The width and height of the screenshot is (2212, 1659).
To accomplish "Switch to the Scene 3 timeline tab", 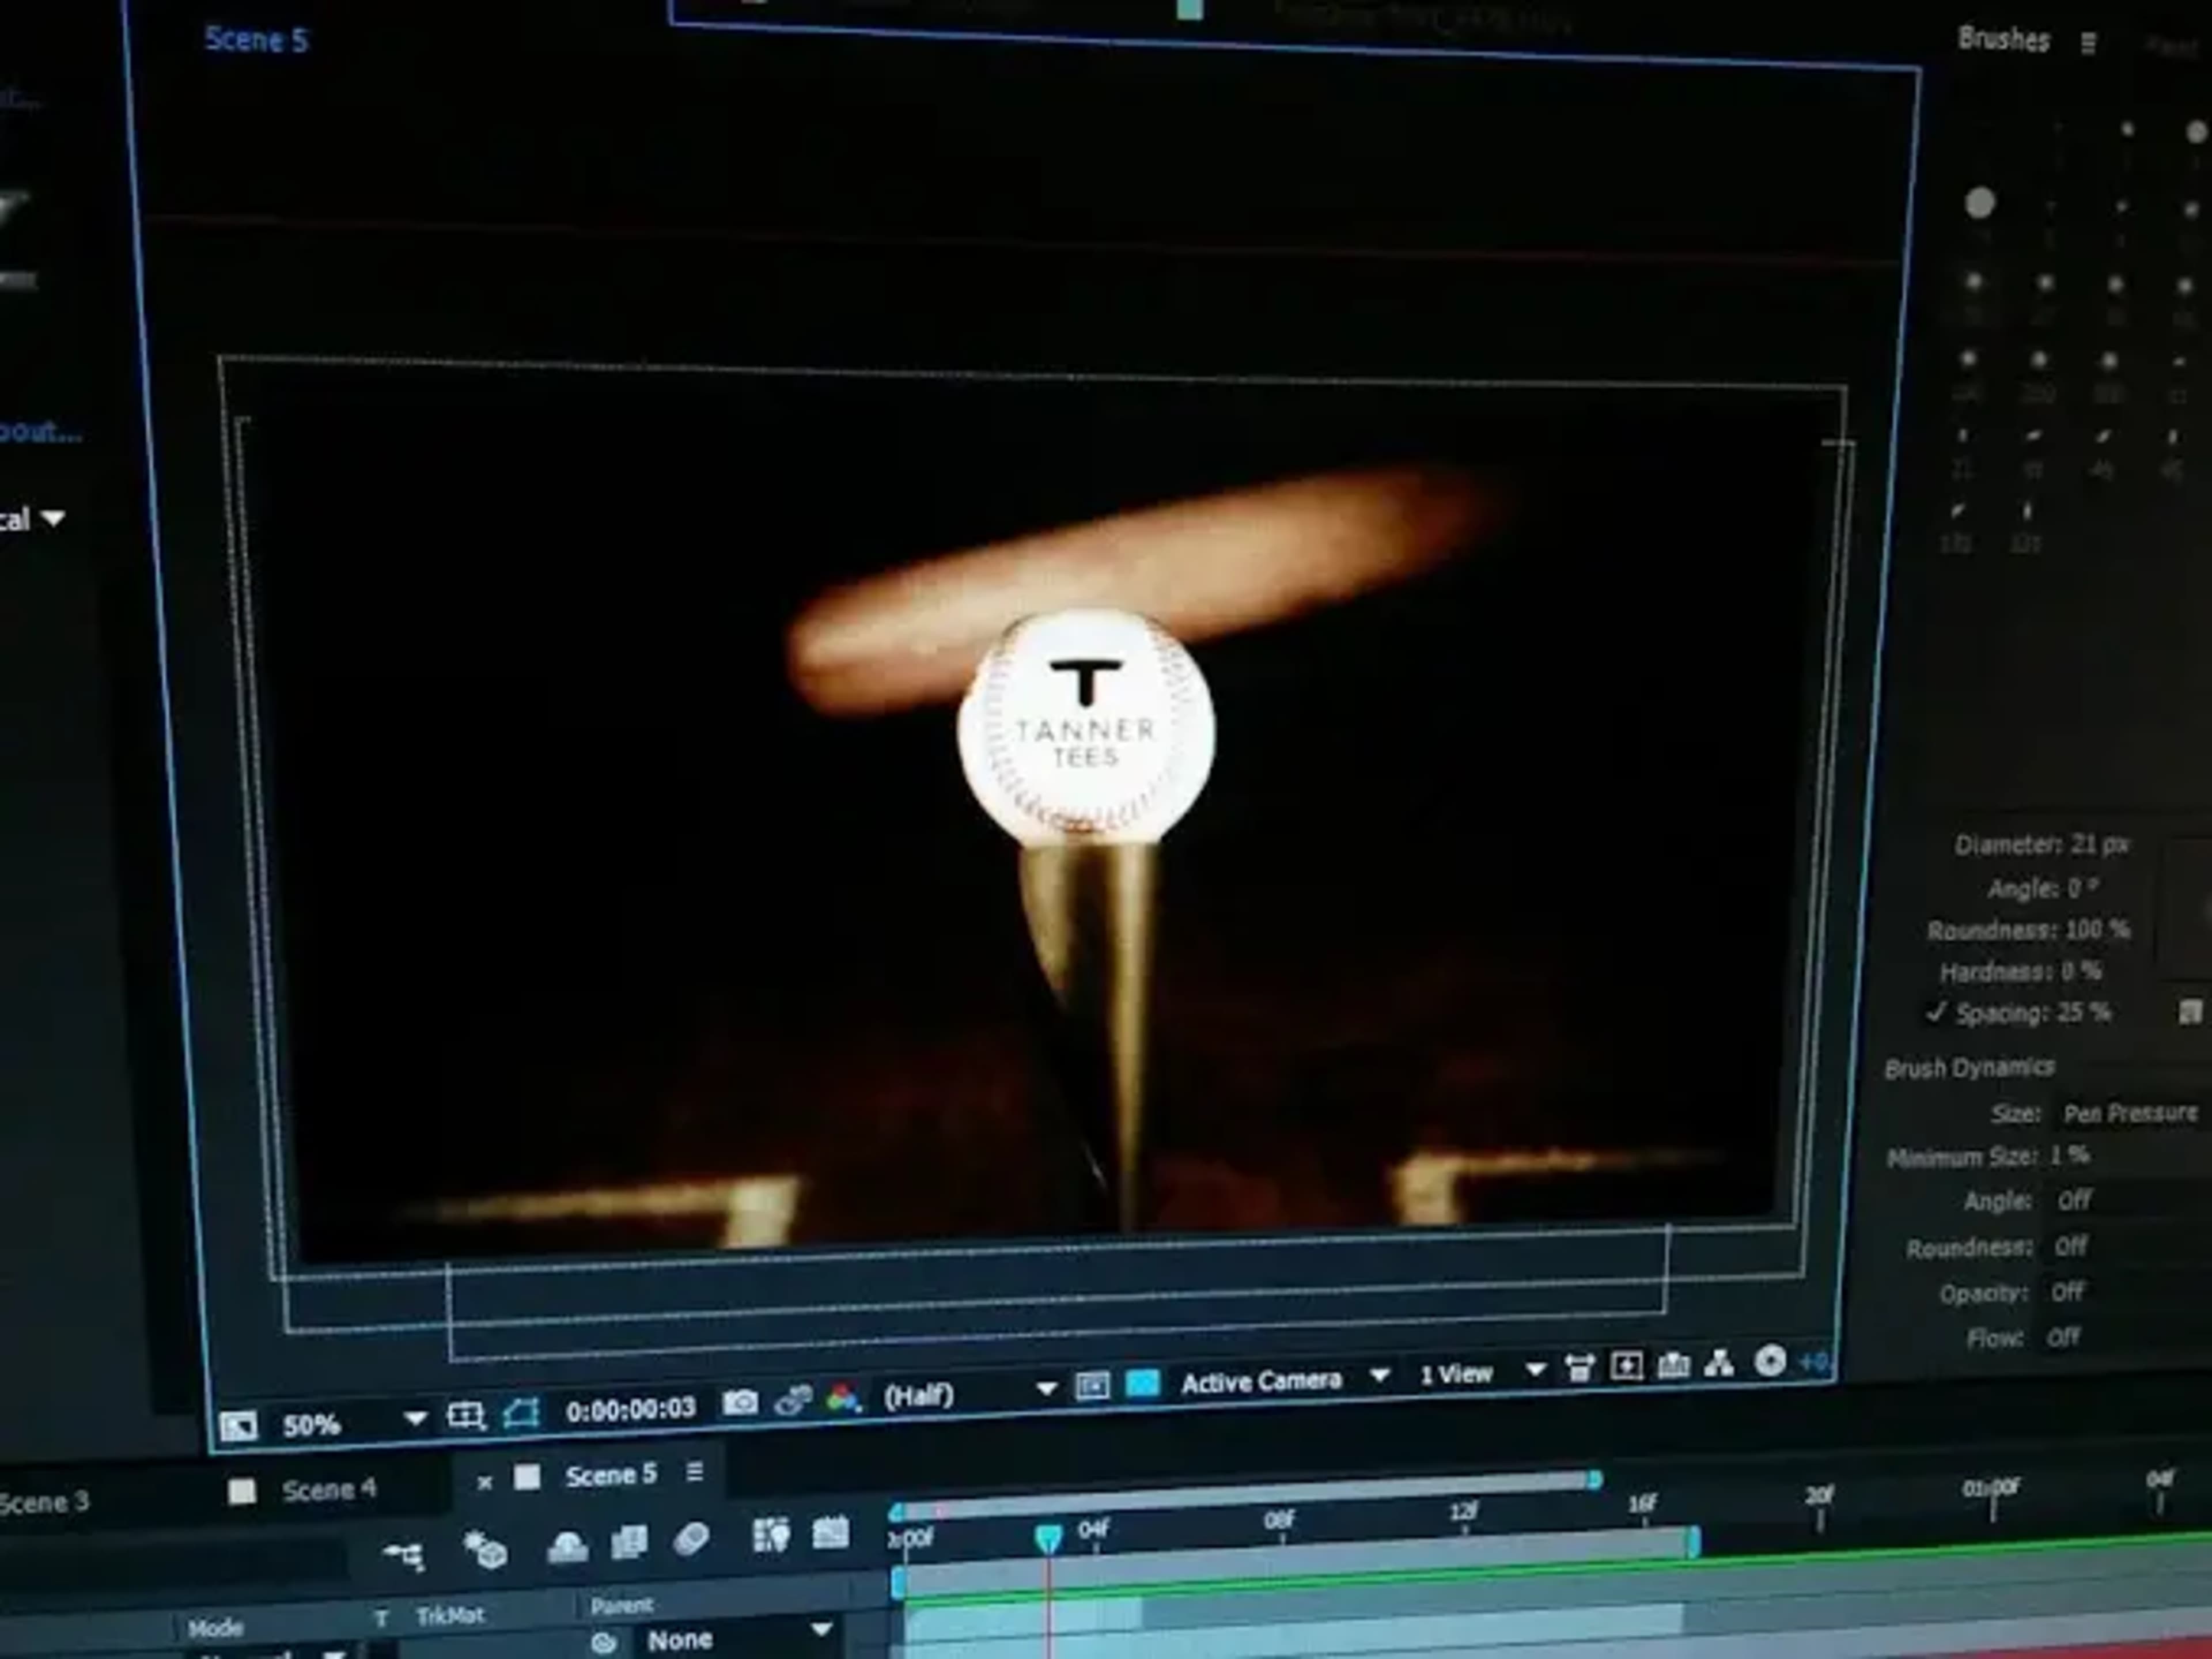I will tap(44, 1502).
